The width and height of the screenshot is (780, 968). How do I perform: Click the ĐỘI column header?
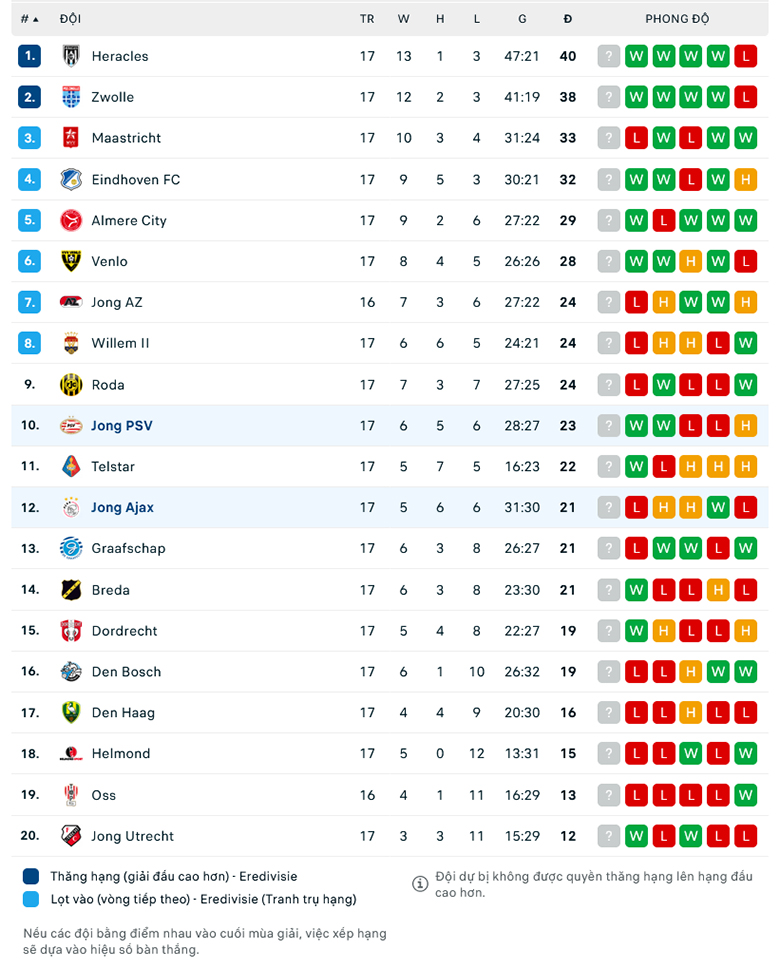70,19
